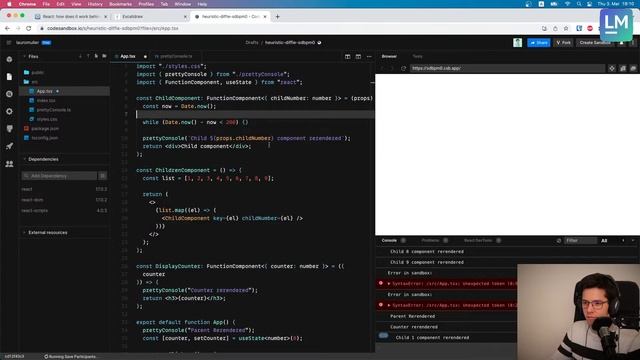
Task: Open the Sandbox Info sidebar icon
Action: click(x=9, y=60)
